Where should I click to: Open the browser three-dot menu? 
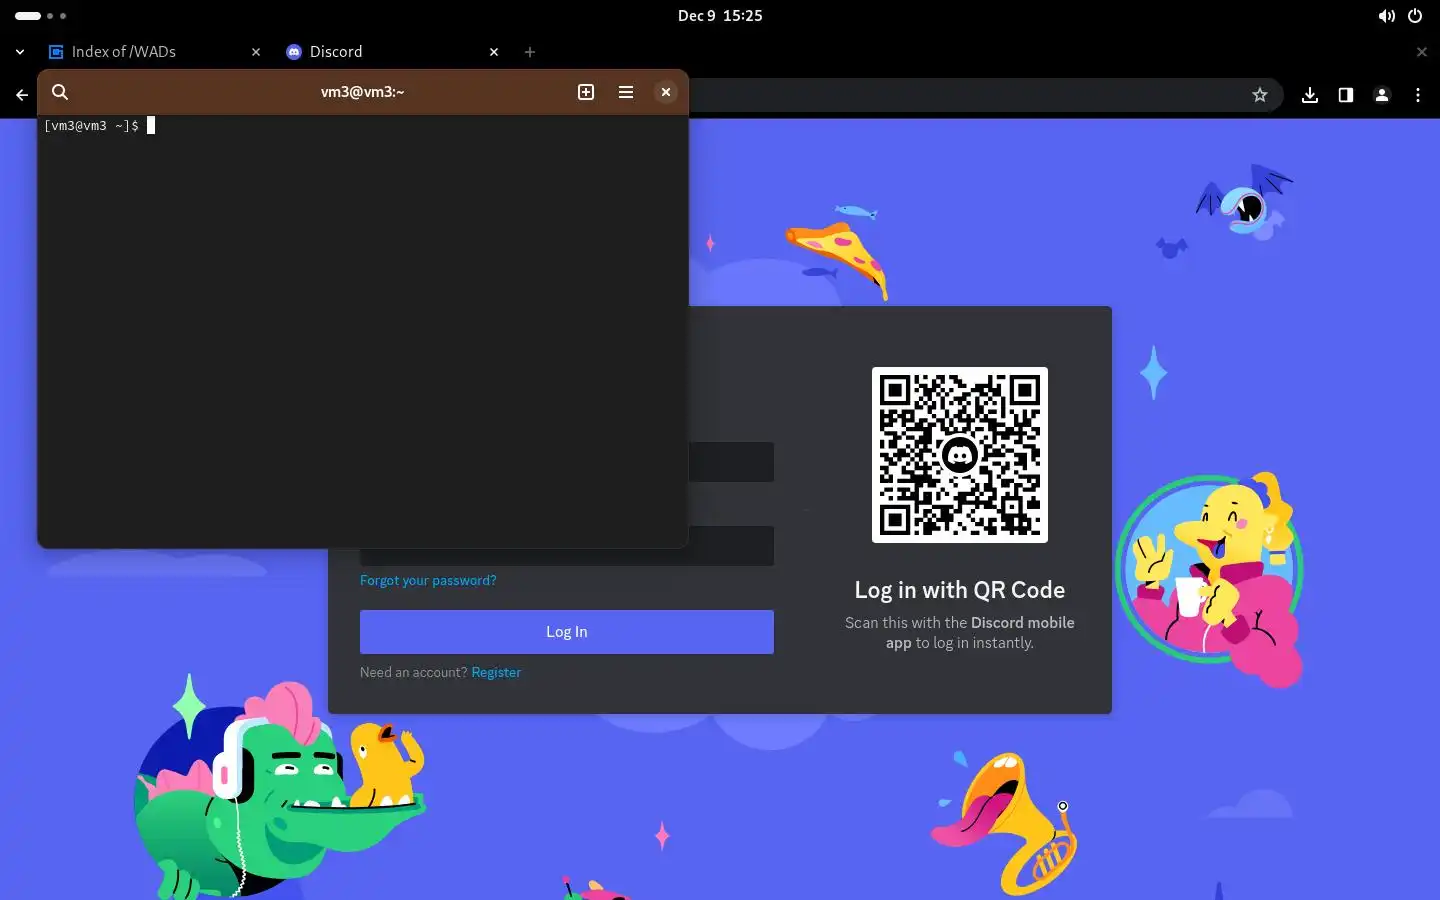point(1418,95)
